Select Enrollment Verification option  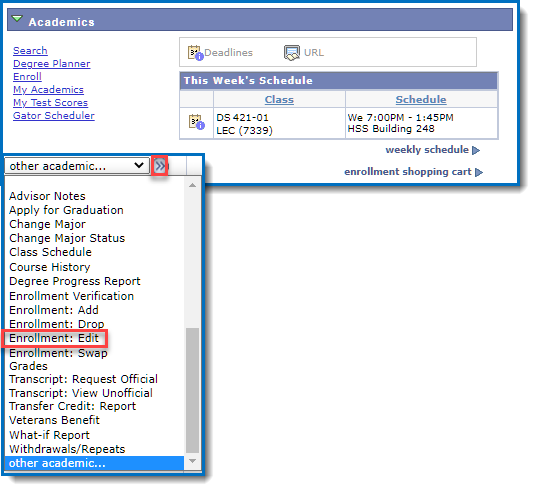(71, 296)
